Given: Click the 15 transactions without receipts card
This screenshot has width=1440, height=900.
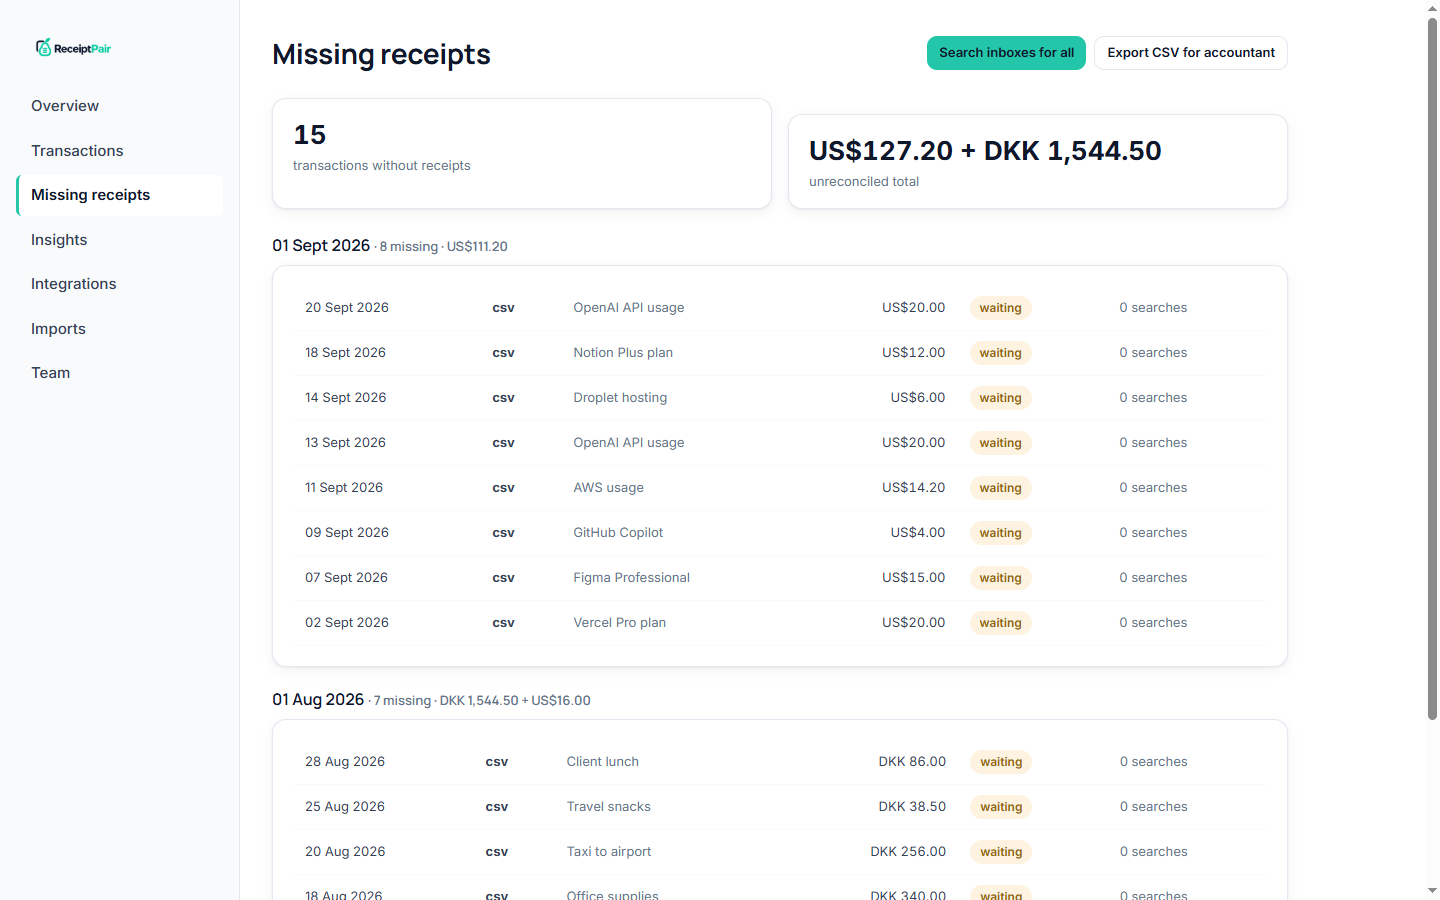Looking at the screenshot, I should pos(522,153).
